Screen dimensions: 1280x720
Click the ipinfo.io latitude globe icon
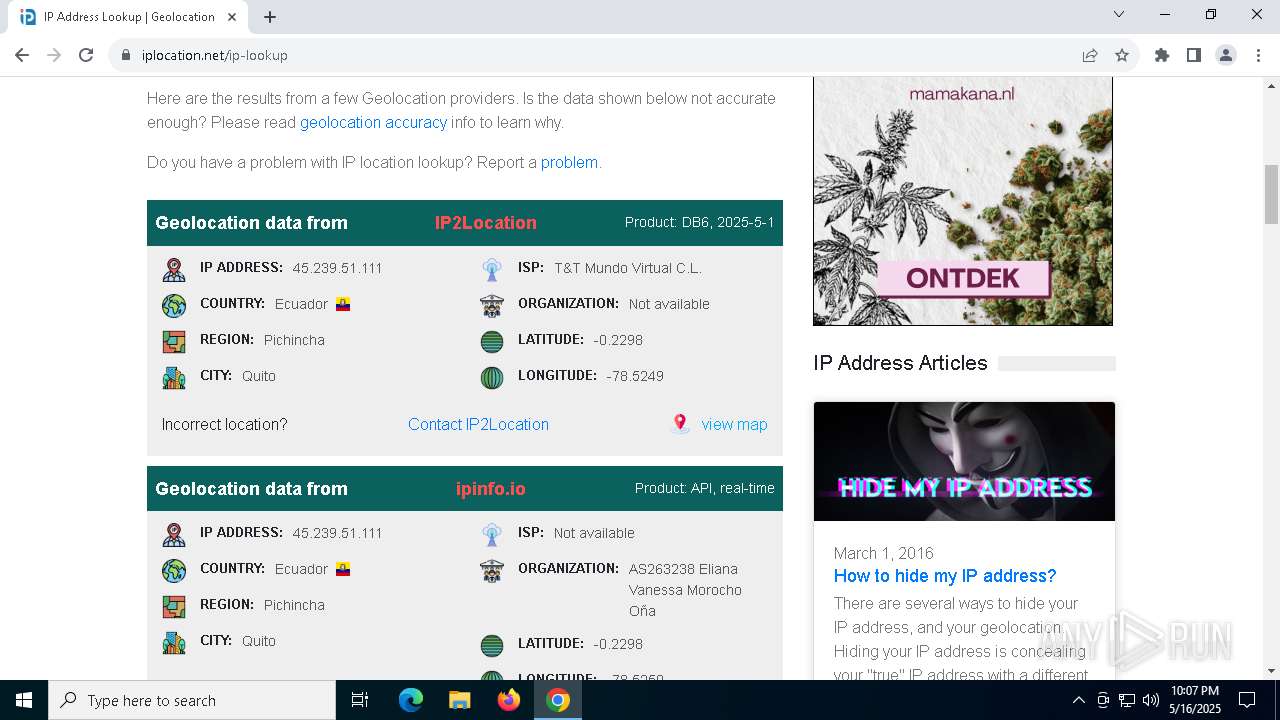tap(492, 645)
